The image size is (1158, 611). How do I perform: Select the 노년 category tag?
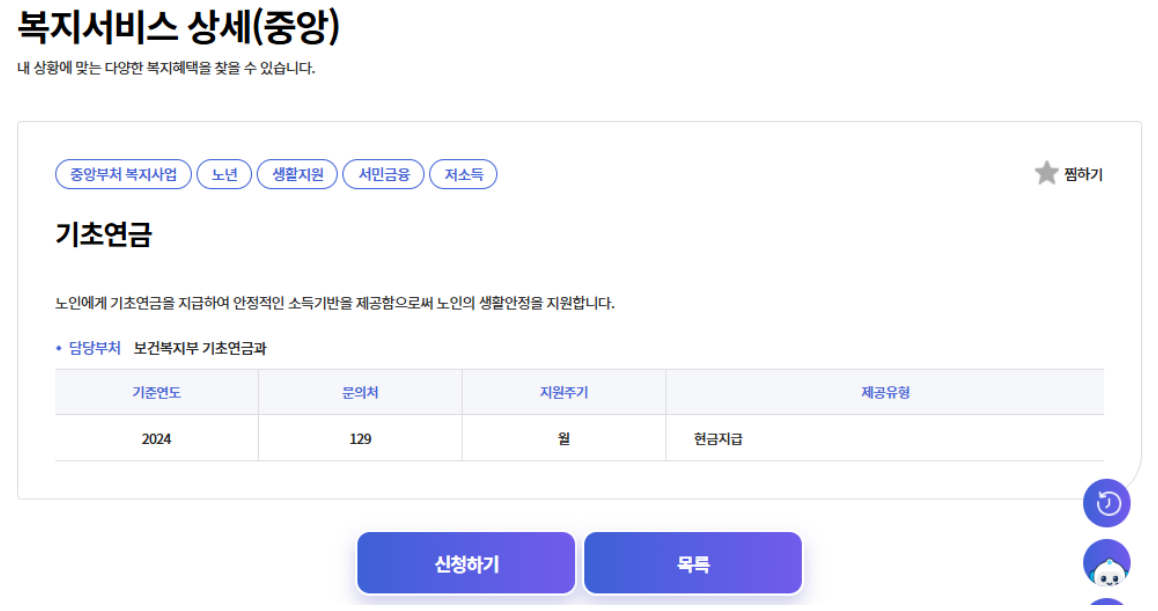click(225, 173)
